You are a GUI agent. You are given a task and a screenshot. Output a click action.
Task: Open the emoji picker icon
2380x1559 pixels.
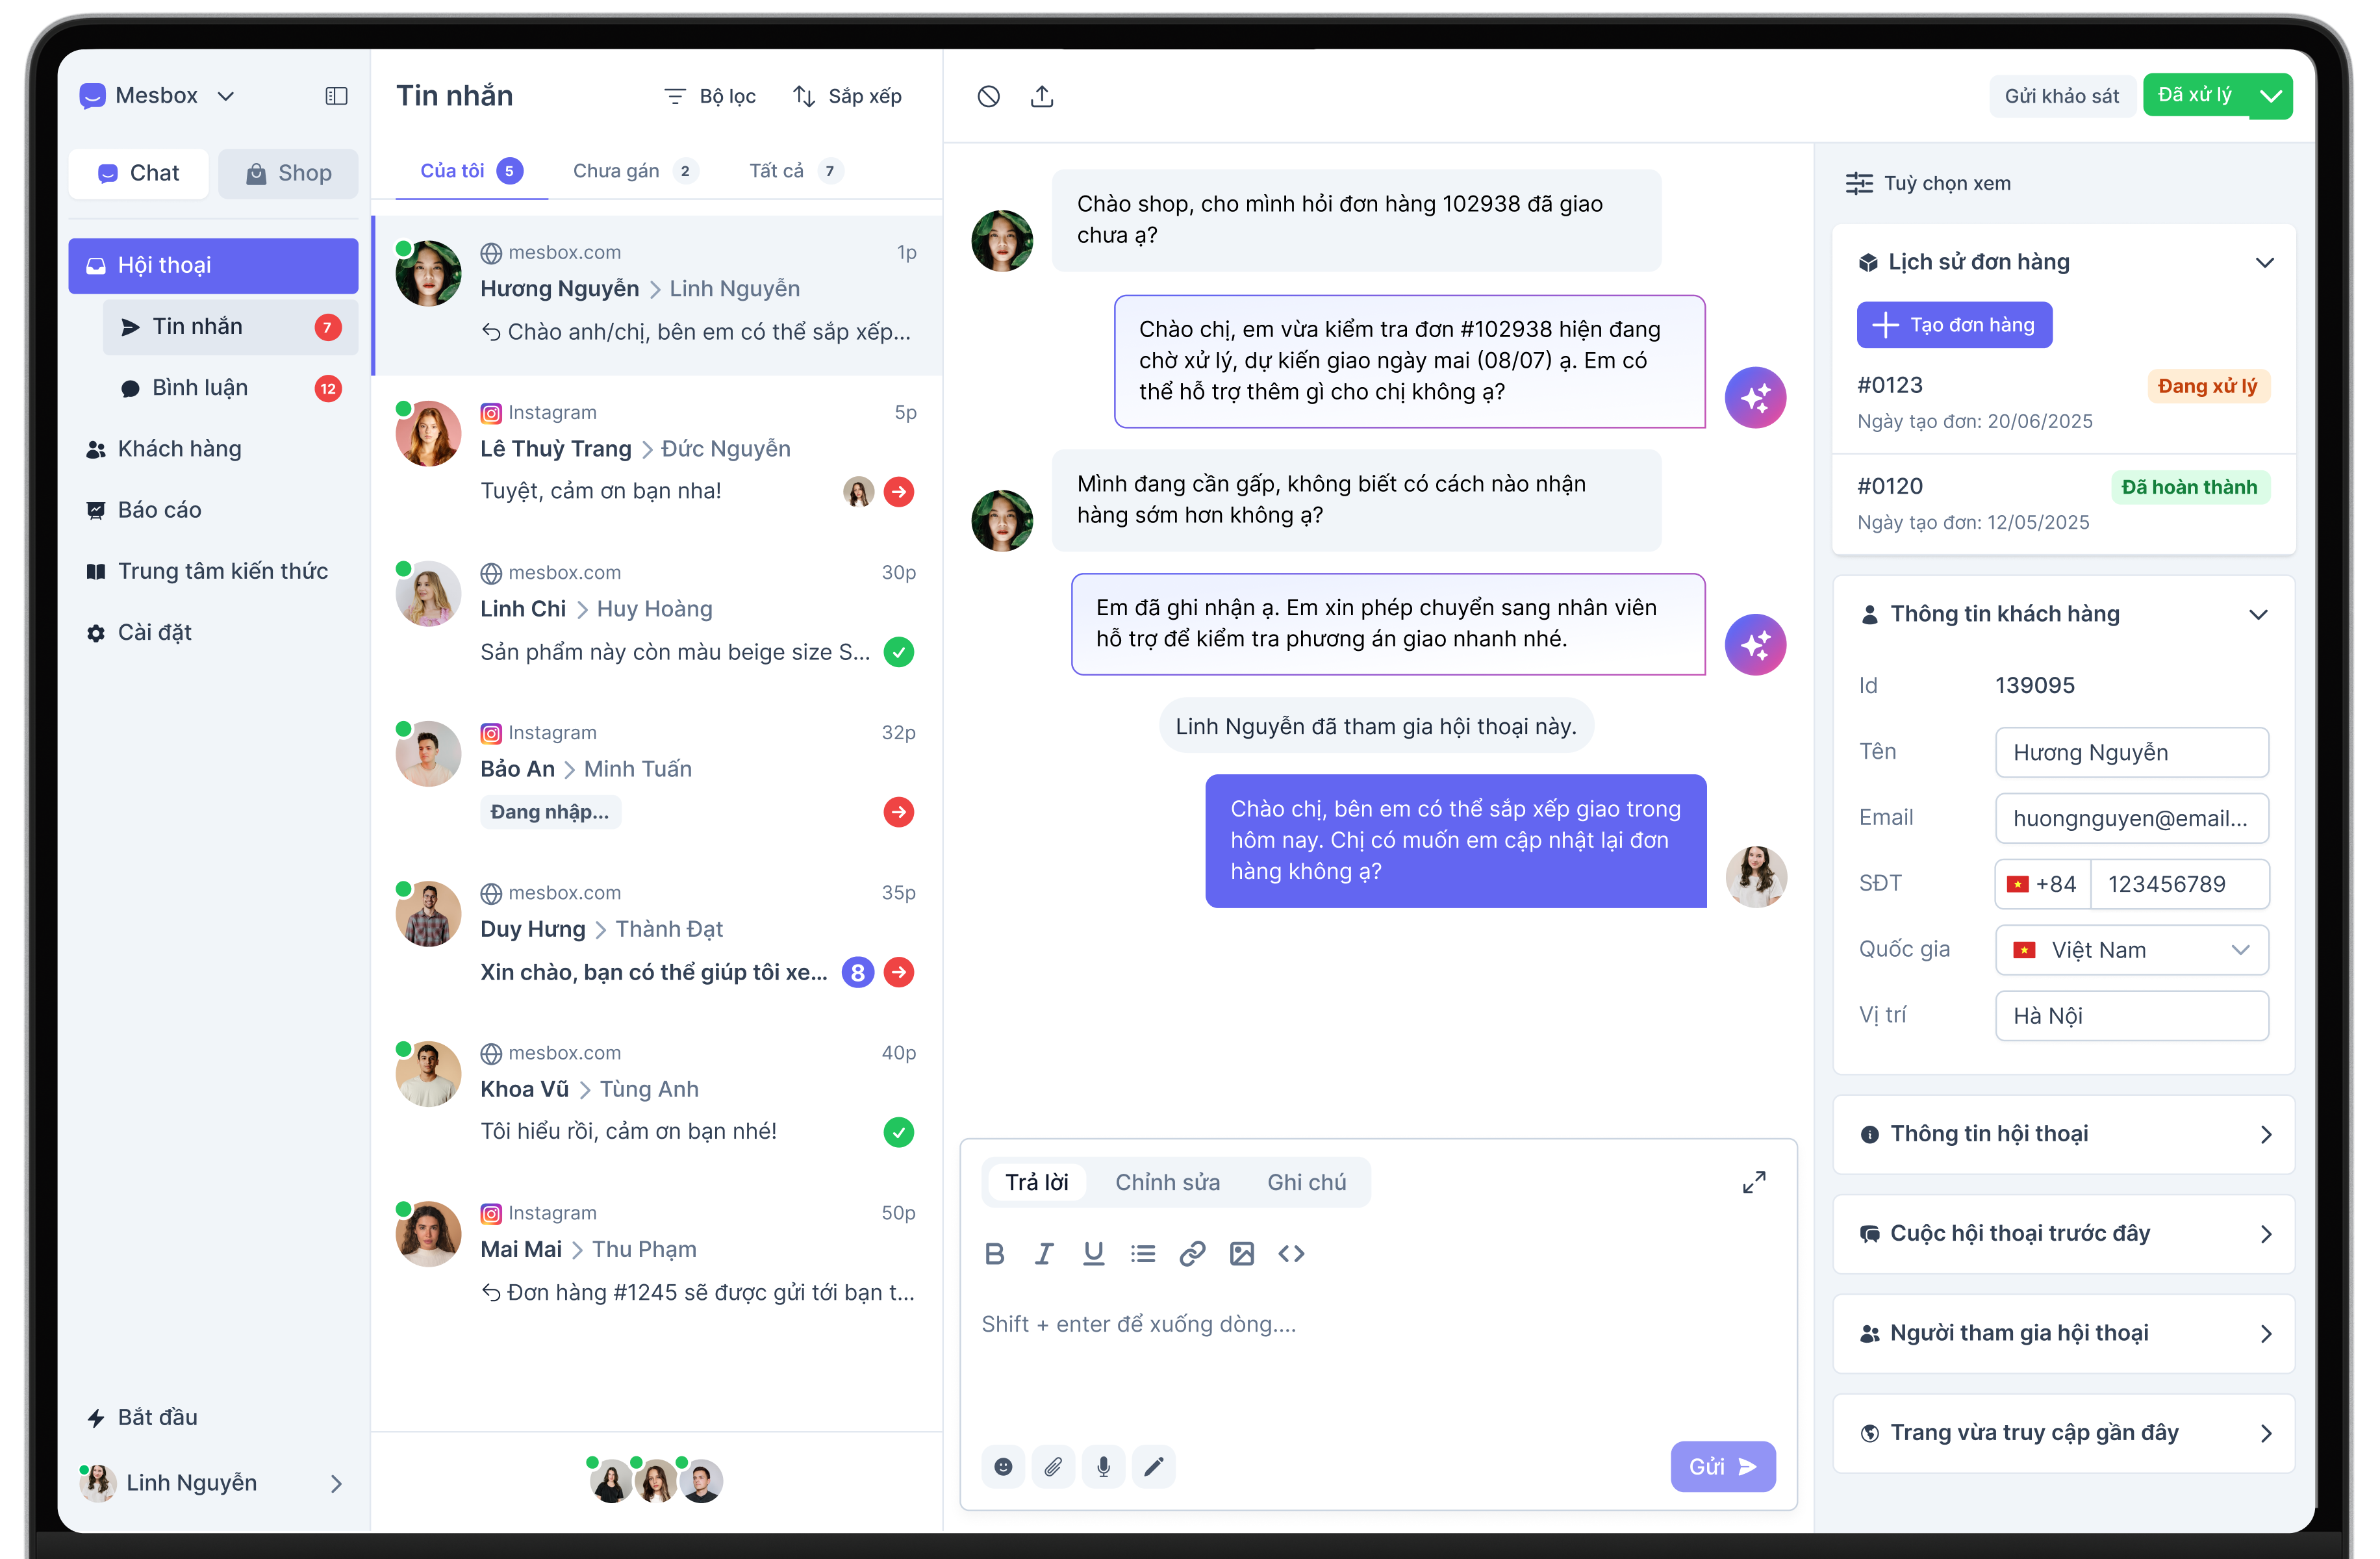[1003, 1466]
